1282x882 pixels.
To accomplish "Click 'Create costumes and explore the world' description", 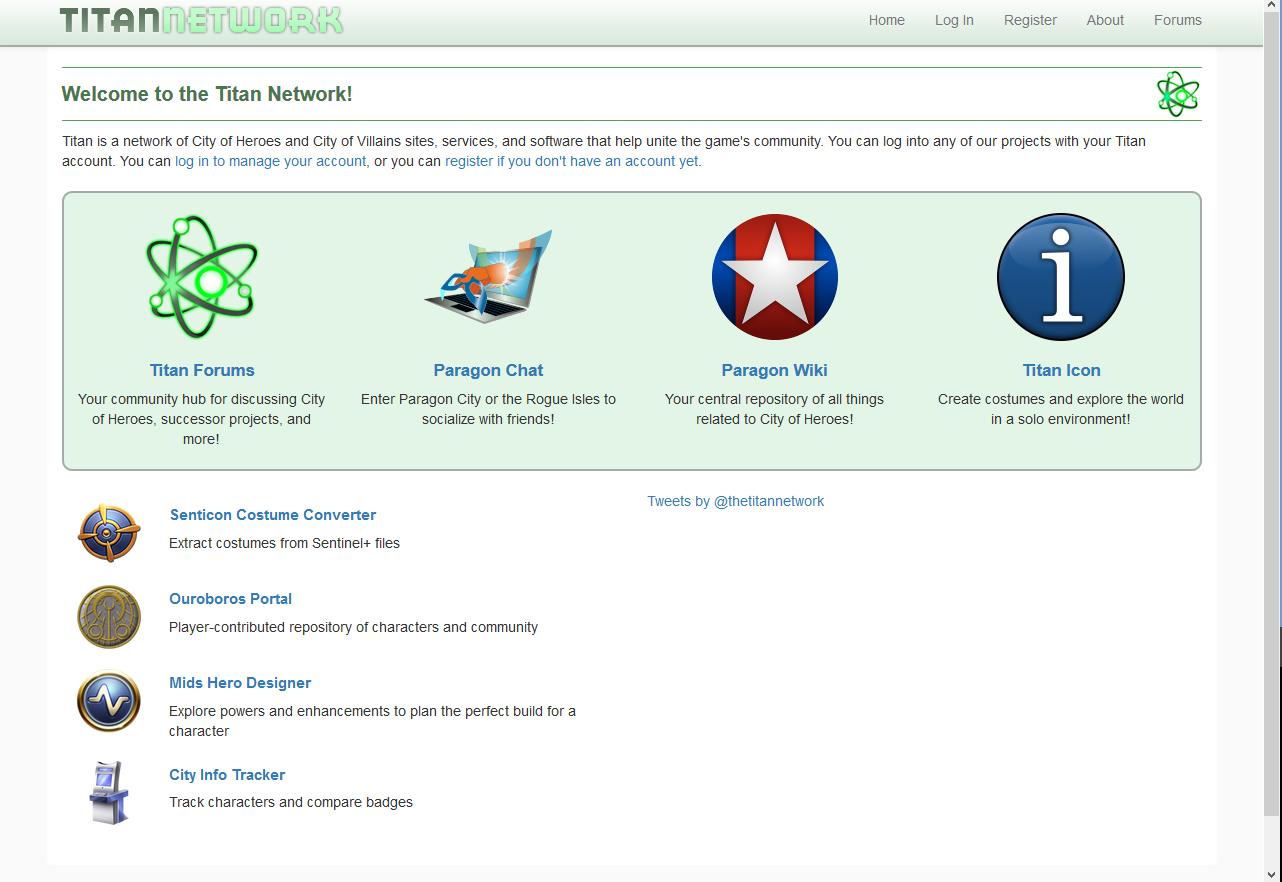I will coord(1061,409).
